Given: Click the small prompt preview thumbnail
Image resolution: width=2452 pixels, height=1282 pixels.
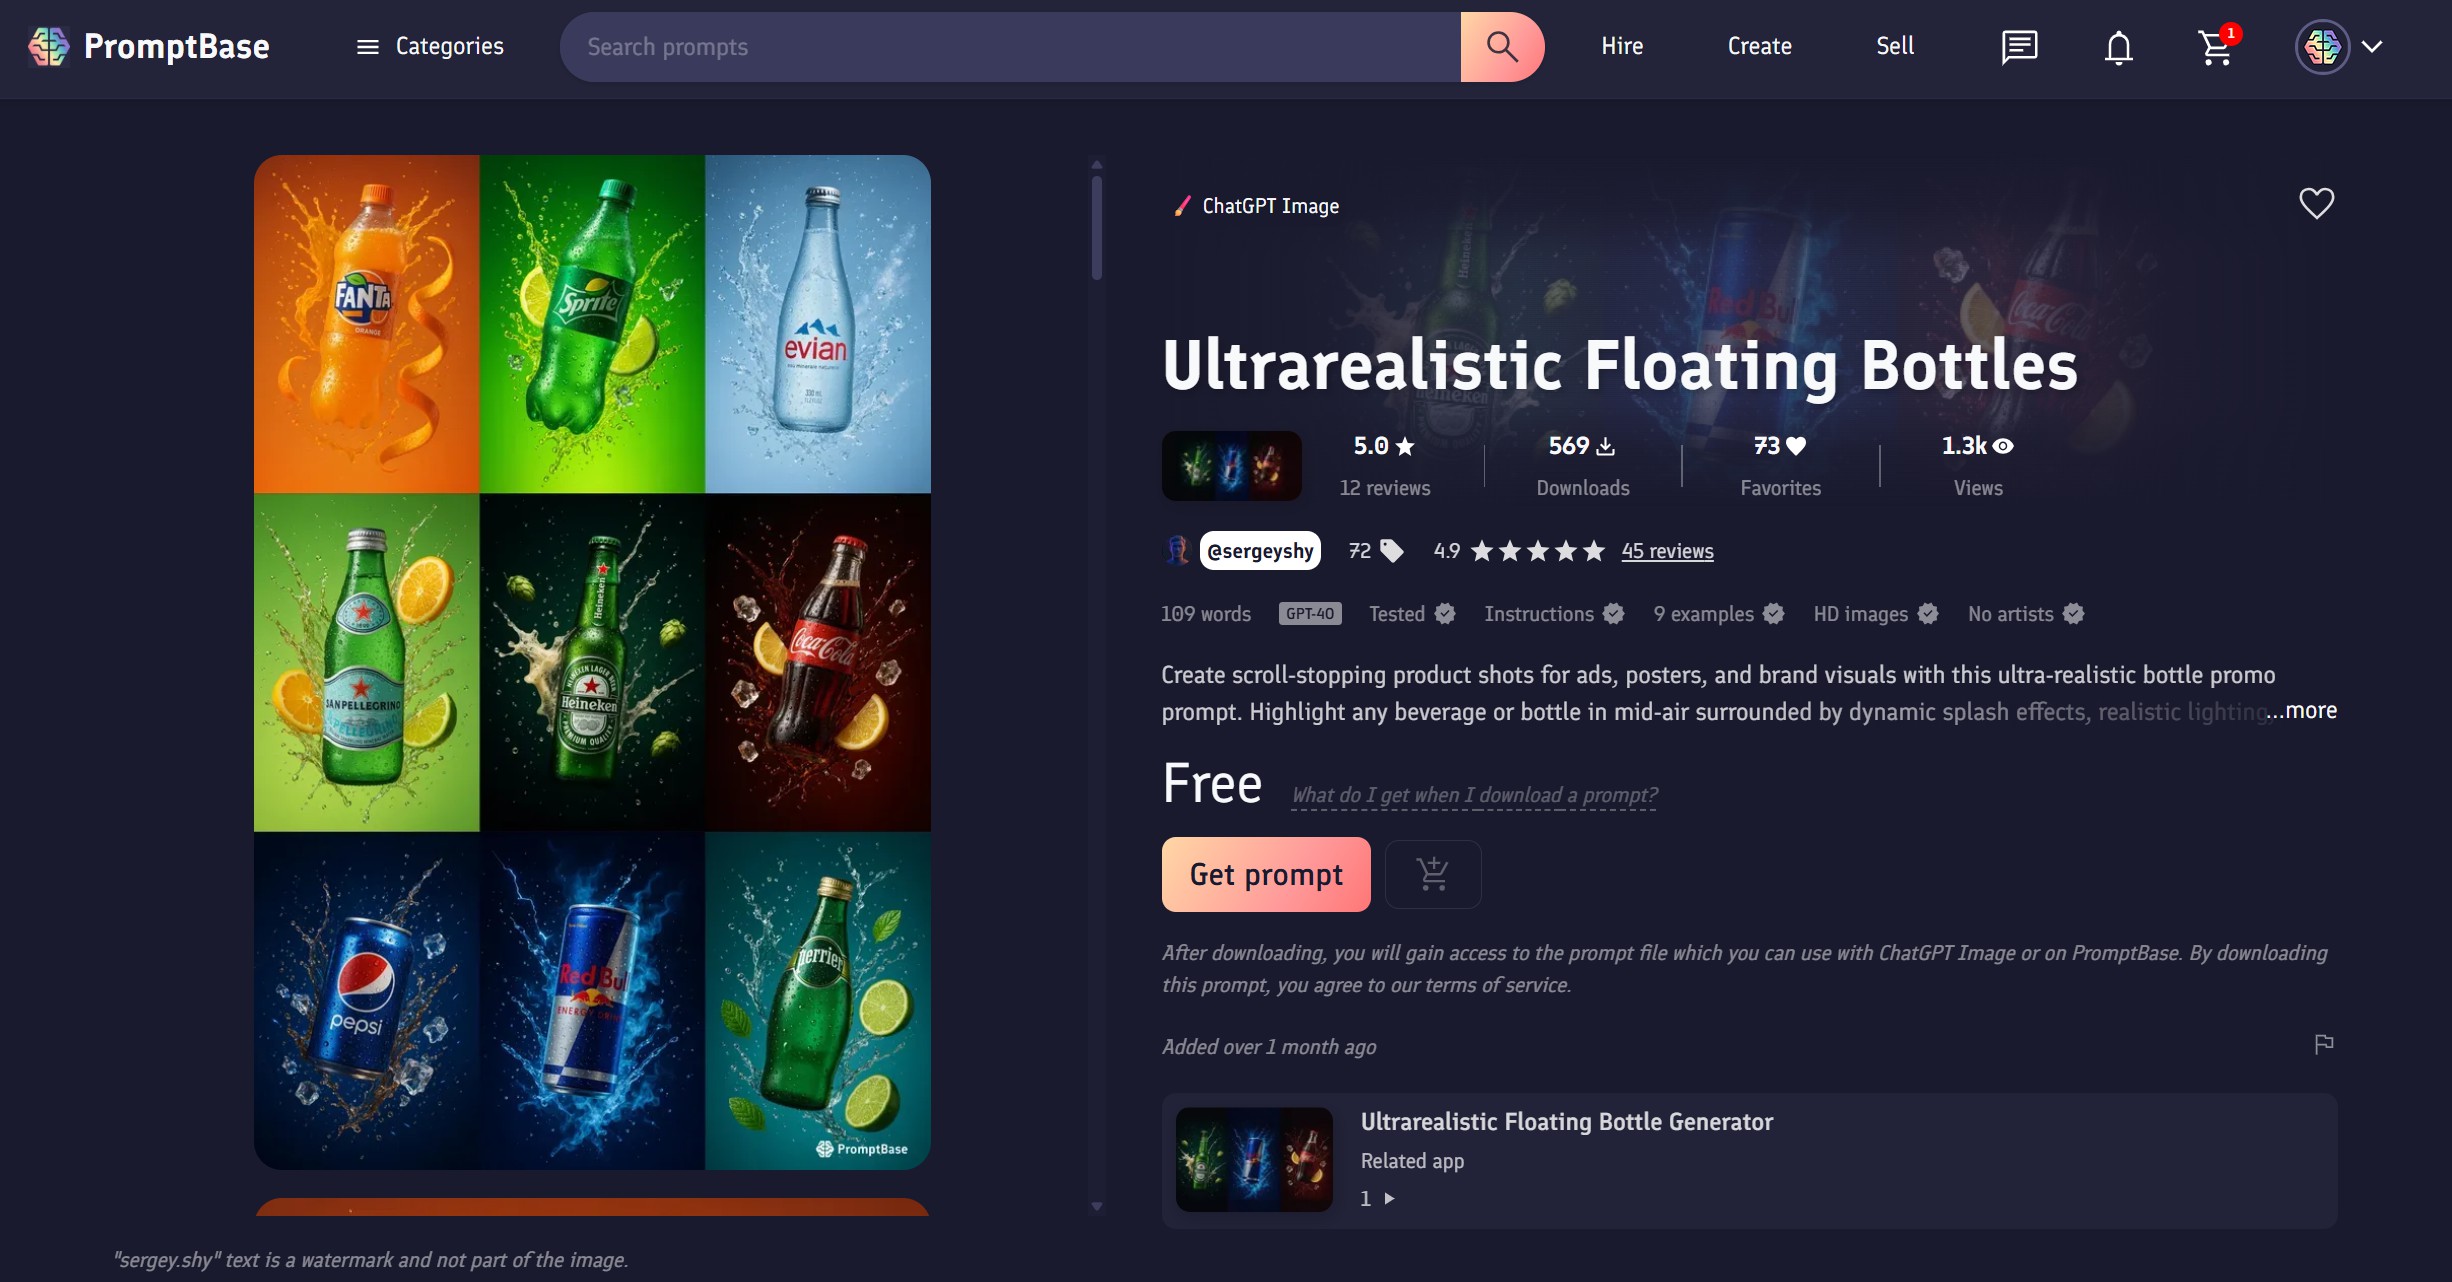Looking at the screenshot, I should click(x=1231, y=466).
